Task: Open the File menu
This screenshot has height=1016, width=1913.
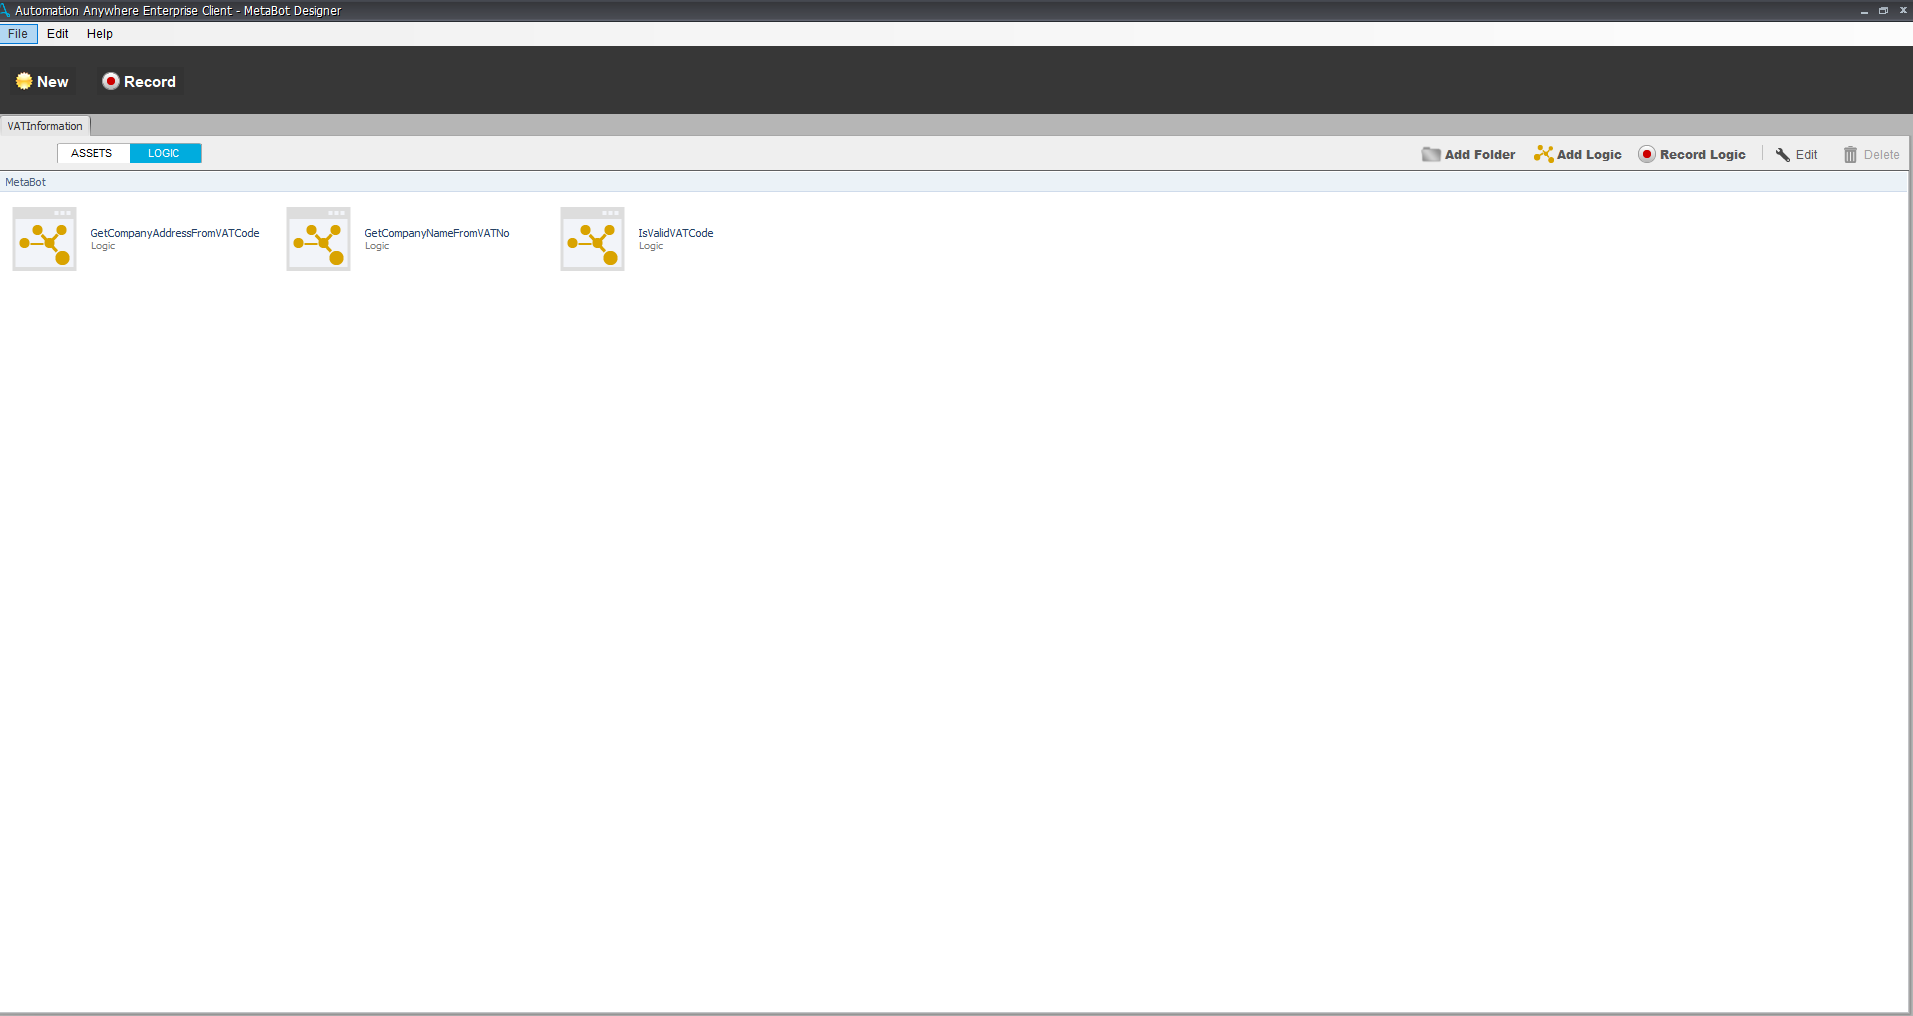Action: coord(18,33)
